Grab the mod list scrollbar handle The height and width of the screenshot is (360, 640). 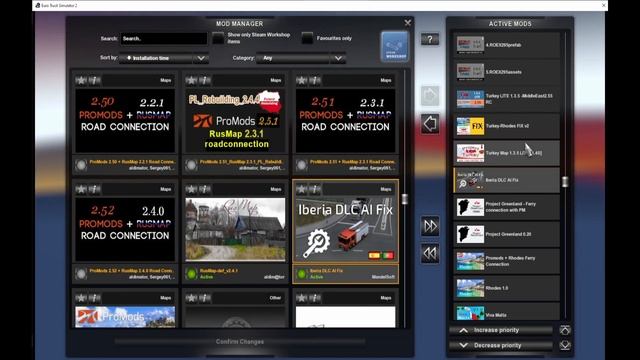click(404, 199)
